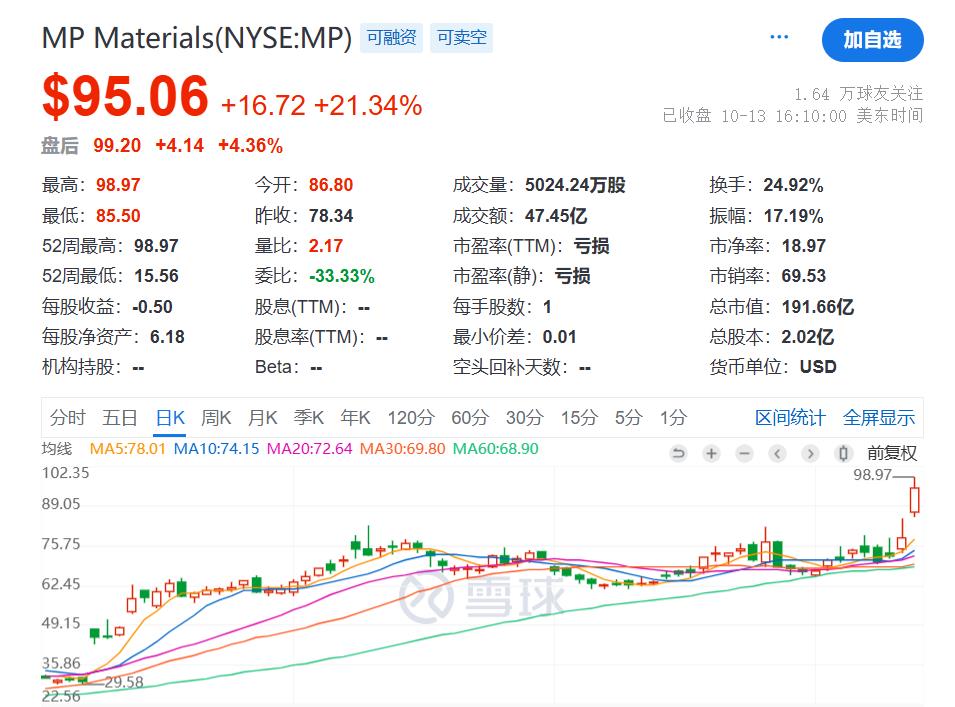Switch to 30分 chart tab
The width and height of the screenshot is (955, 707).
click(524, 418)
